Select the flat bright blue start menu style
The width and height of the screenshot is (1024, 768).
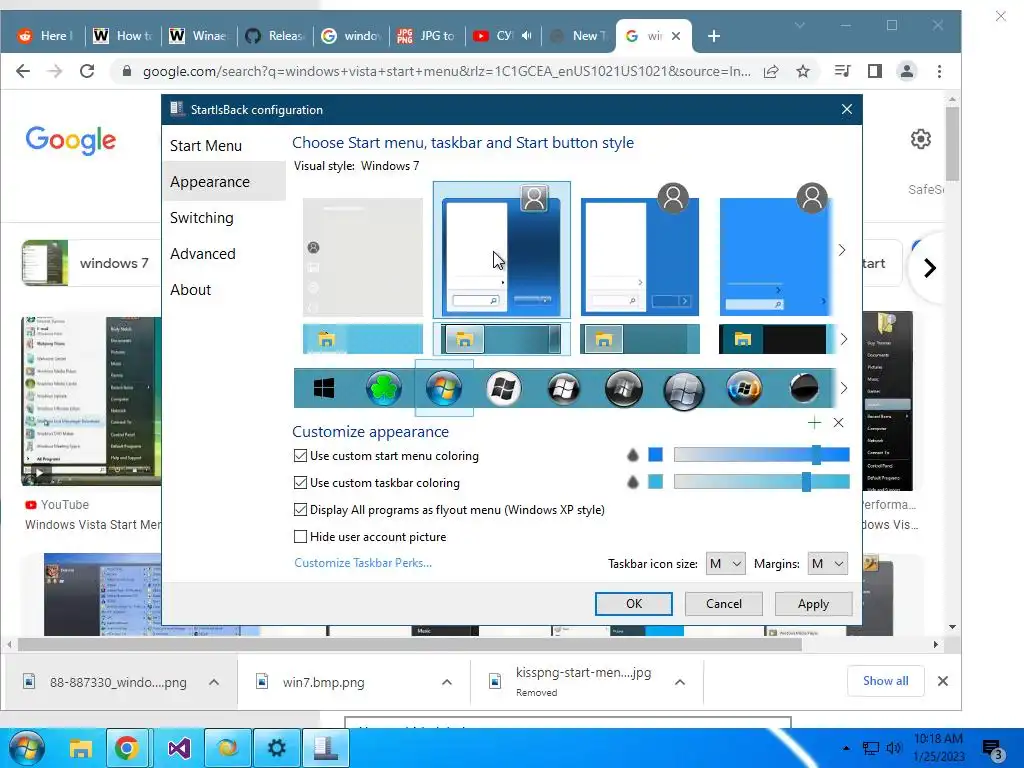(775, 255)
